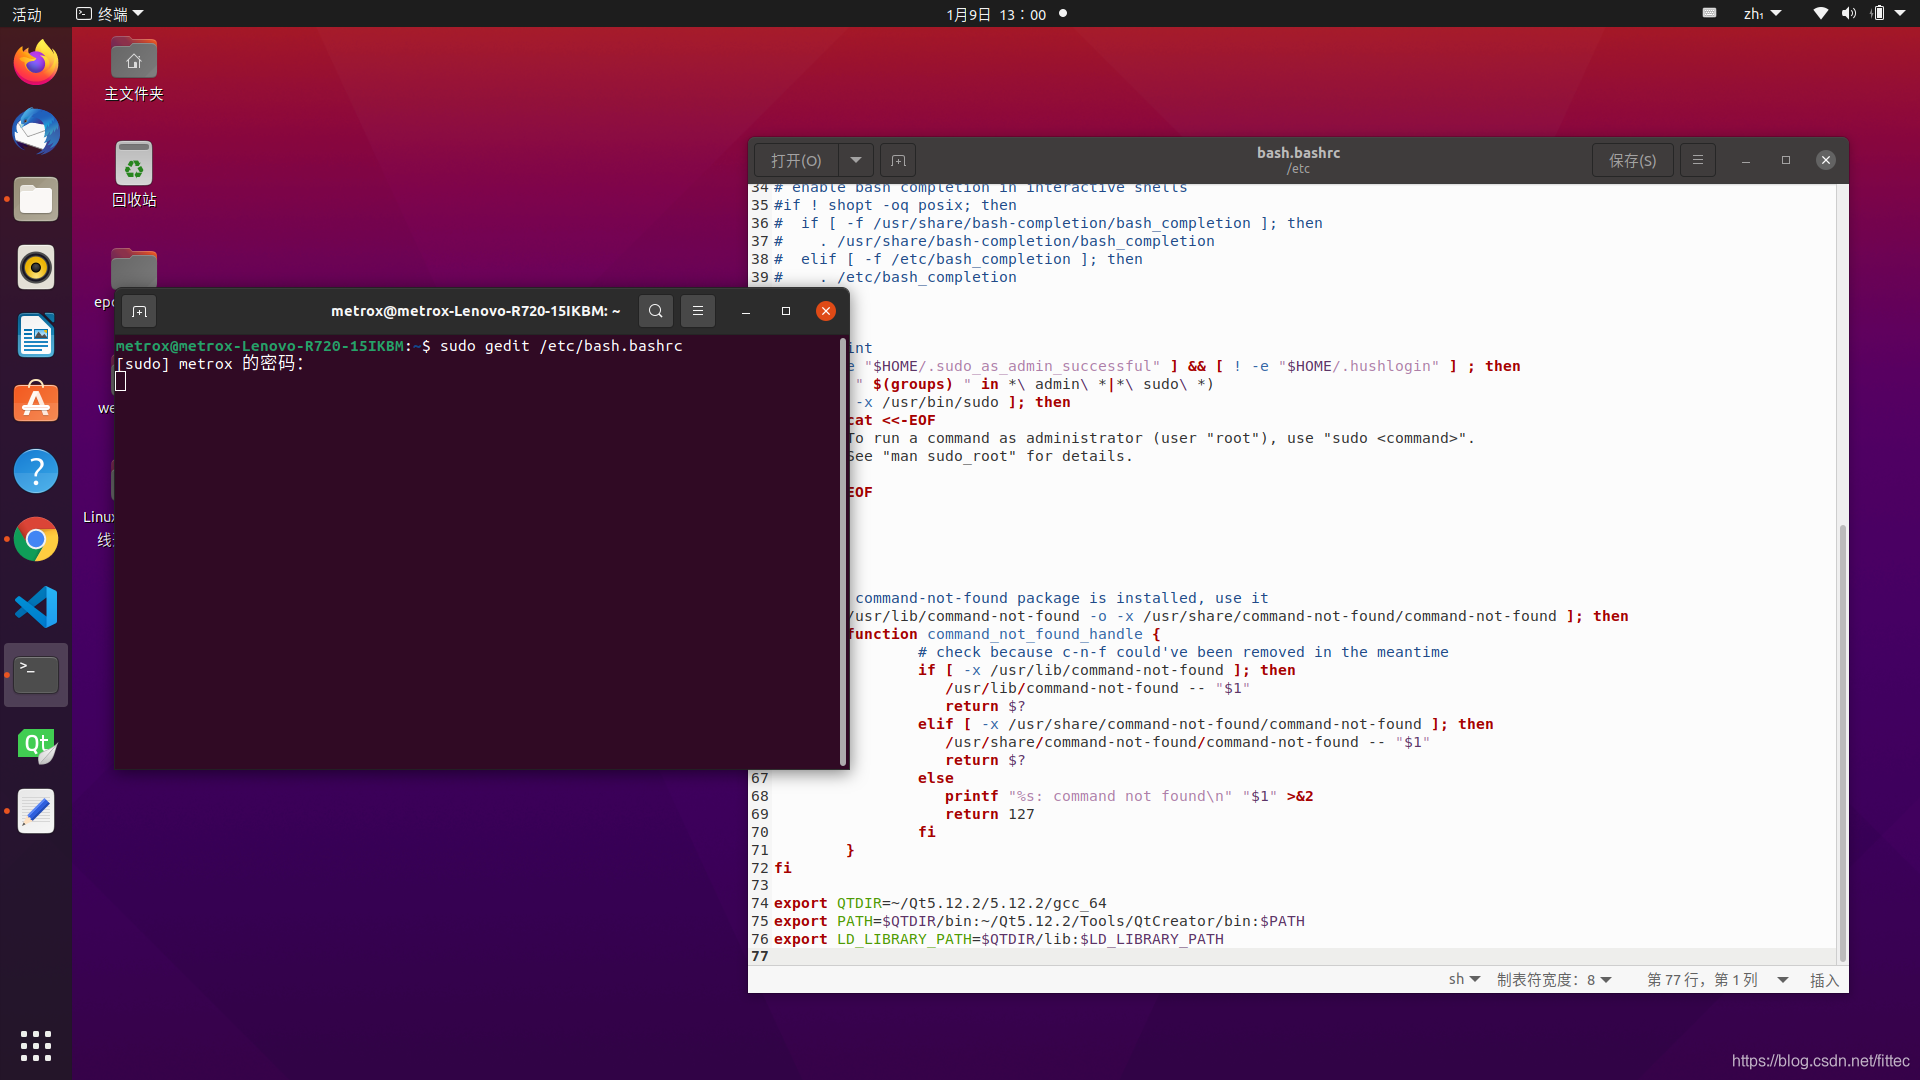Viewport: 1920px width, 1080px height.
Task: Open Files manager in the dock
Action: tap(36, 199)
